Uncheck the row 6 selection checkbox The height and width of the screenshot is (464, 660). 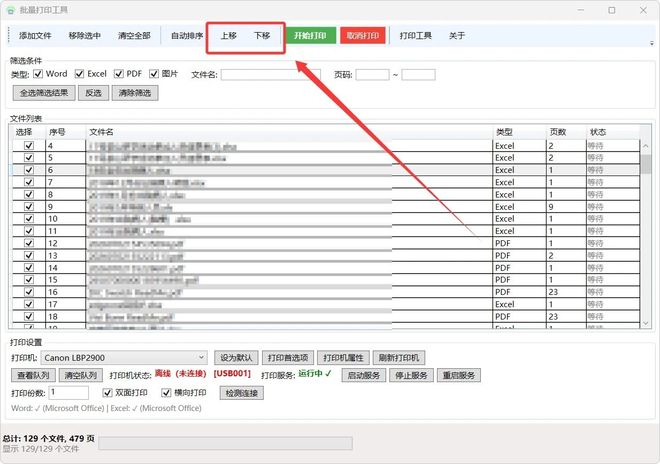[29, 170]
